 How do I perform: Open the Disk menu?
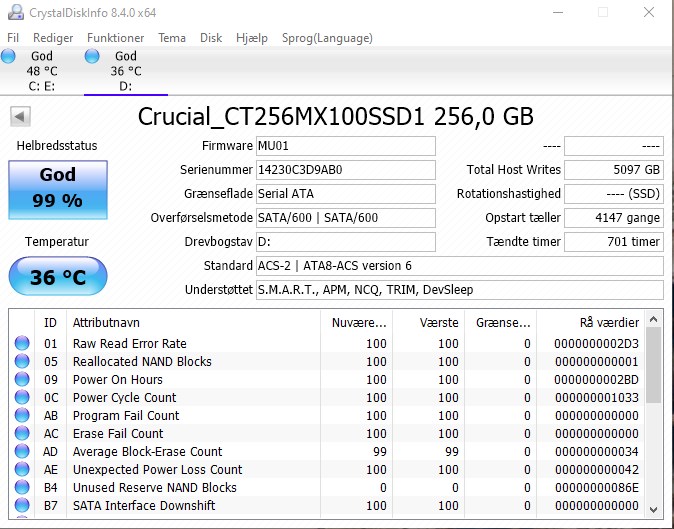coord(211,38)
